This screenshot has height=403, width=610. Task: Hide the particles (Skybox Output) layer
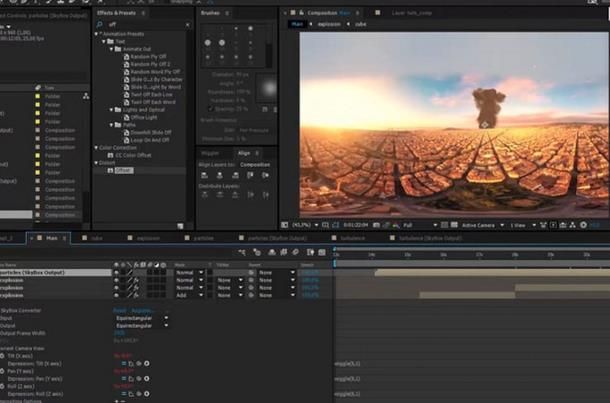[x=116, y=273]
